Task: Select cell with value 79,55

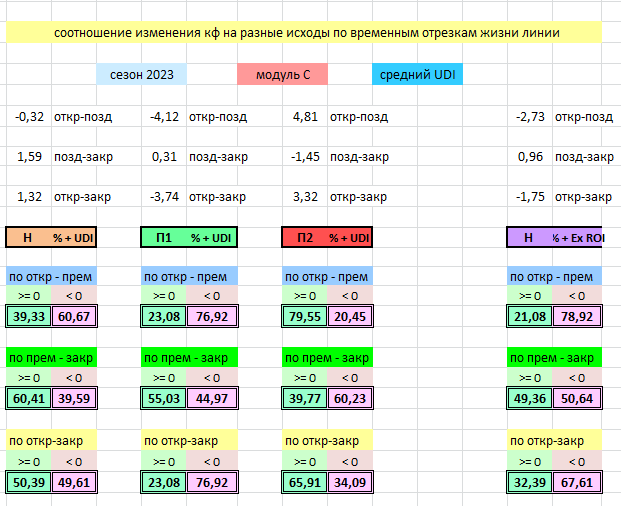Action: [x=305, y=316]
